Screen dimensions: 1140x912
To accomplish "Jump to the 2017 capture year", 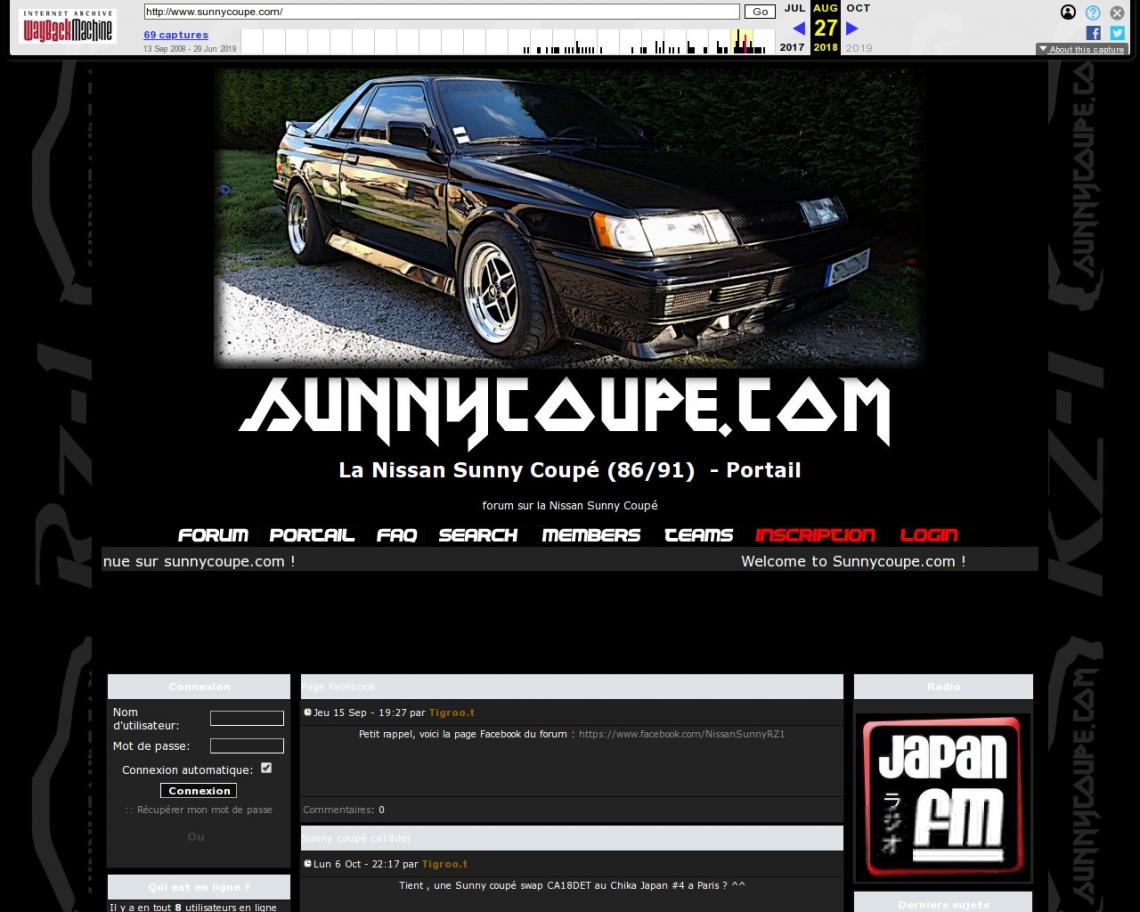I will tap(792, 47).
